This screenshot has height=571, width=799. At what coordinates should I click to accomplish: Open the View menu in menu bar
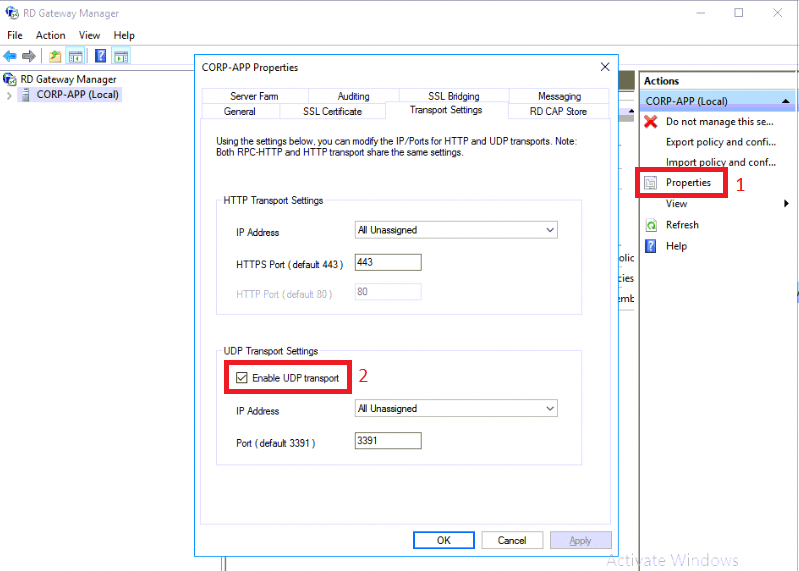[89, 35]
